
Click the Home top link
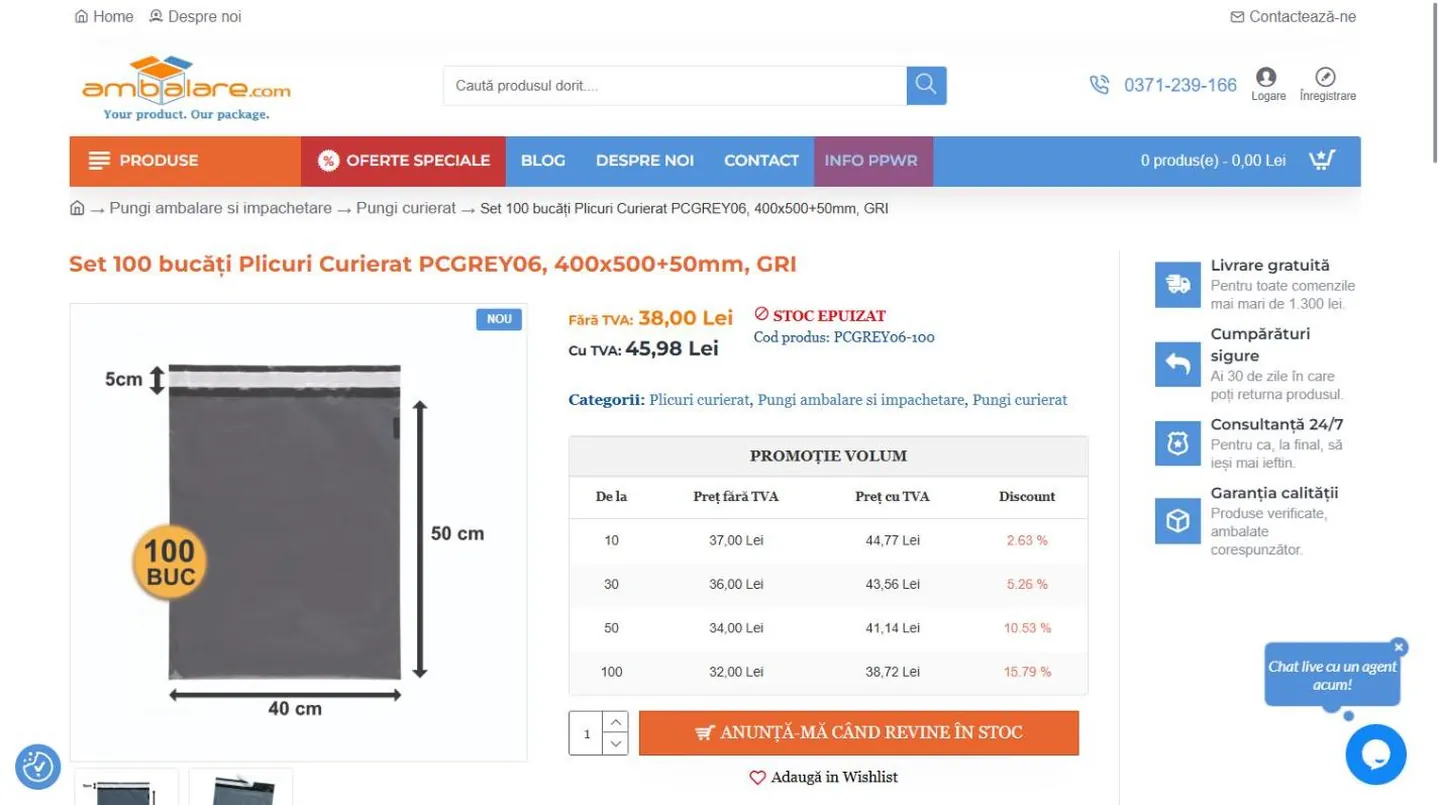(x=104, y=16)
